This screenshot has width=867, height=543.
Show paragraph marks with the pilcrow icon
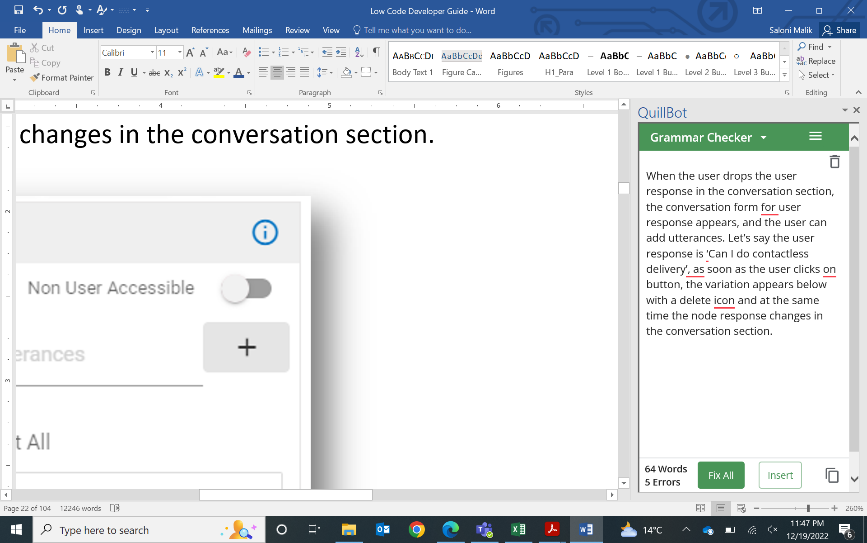tap(375, 52)
